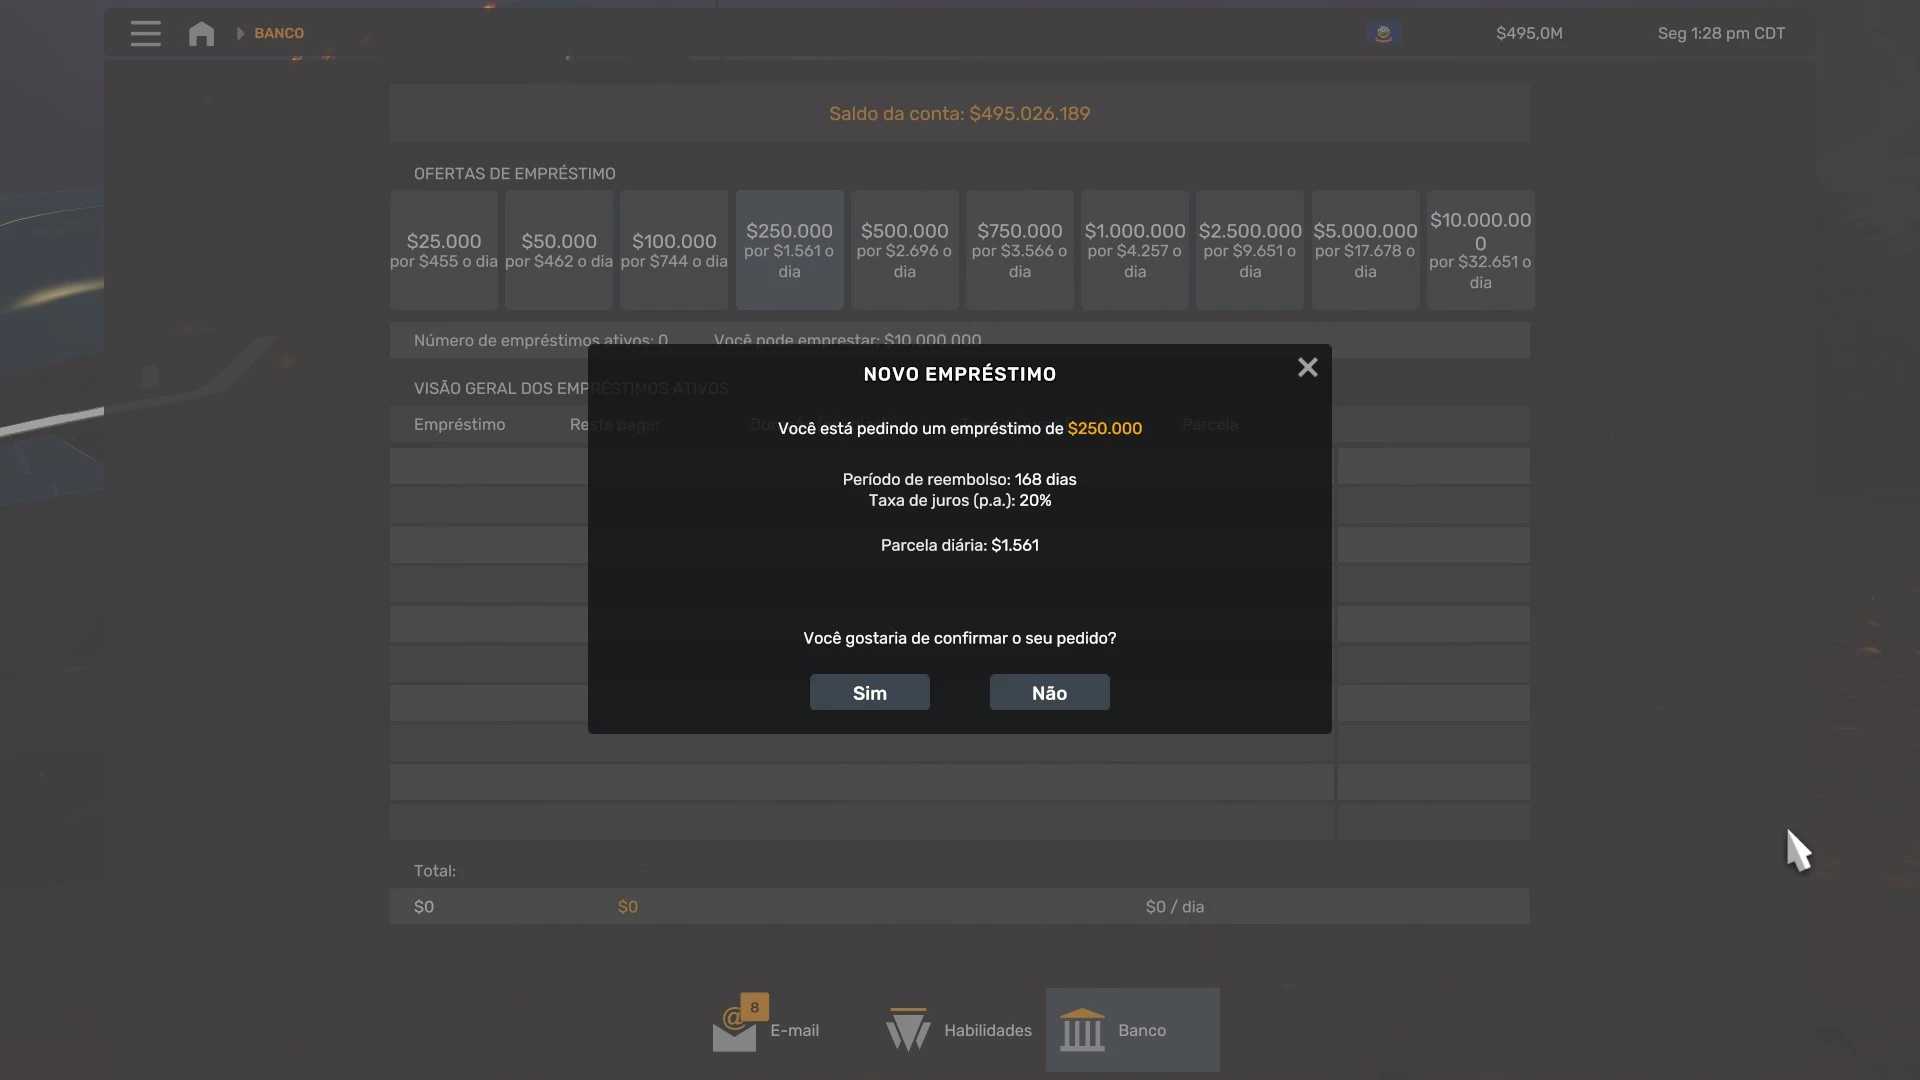Image resolution: width=1920 pixels, height=1080 pixels.
Task: Open the Habilidades skills icon
Action: [x=908, y=1030]
